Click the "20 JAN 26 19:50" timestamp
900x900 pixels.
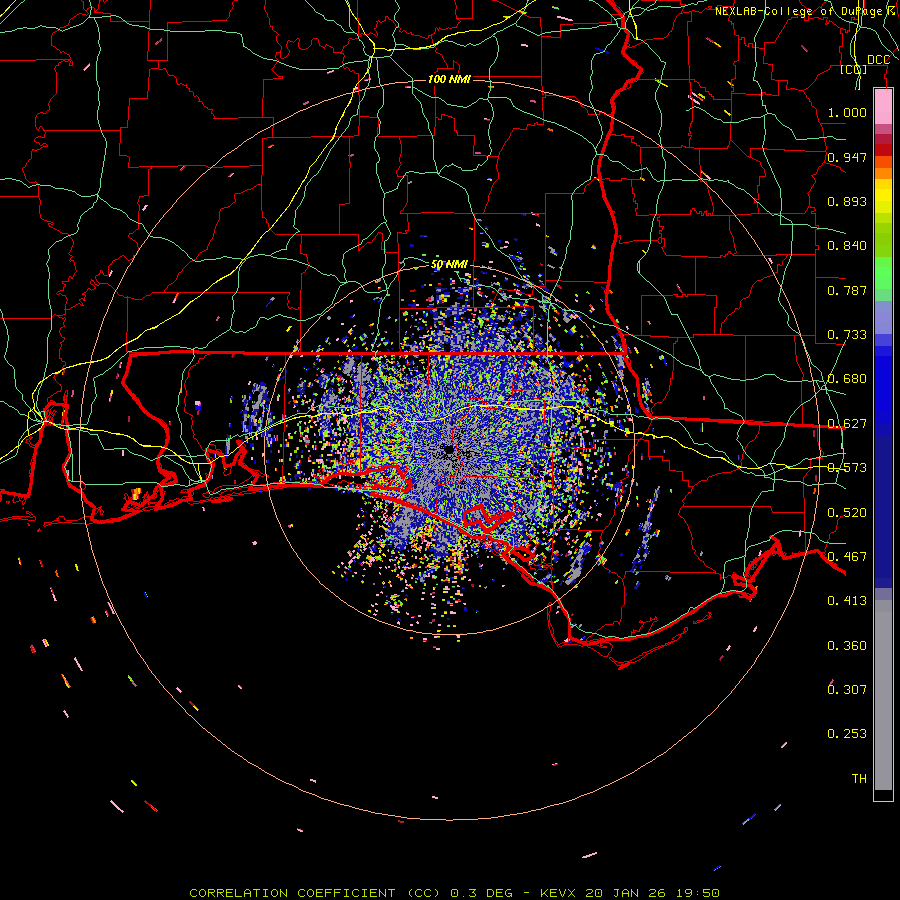[x=653, y=893]
